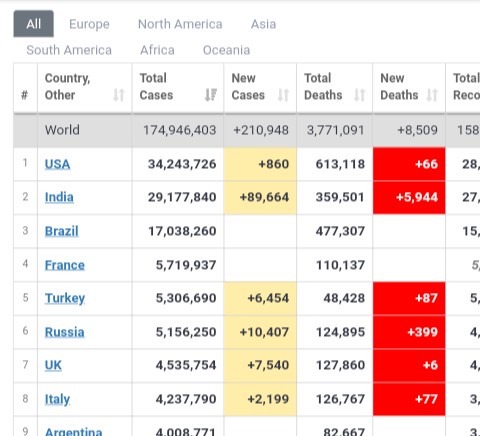
Task: Select Turkey total deaths 48,428
Action: [344, 298]
